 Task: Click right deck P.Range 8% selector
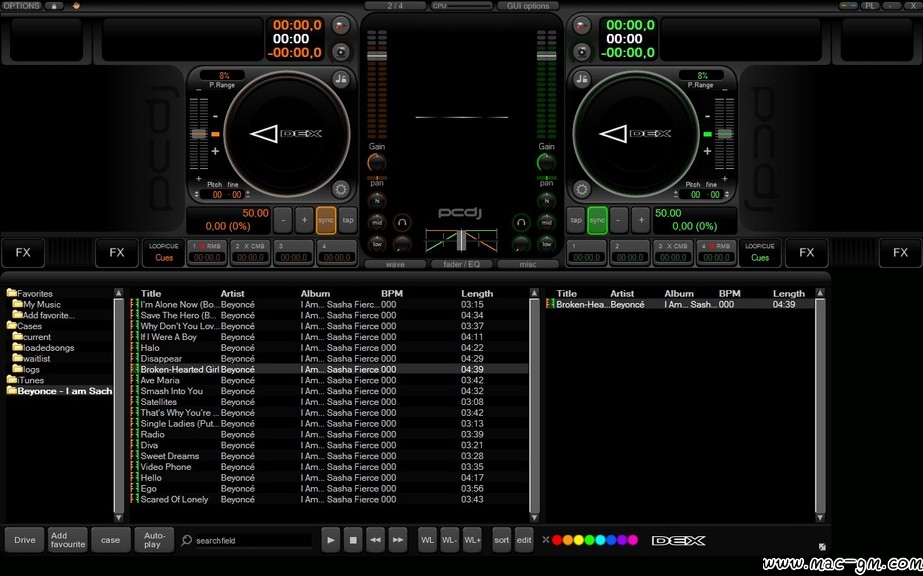(701, 76)
